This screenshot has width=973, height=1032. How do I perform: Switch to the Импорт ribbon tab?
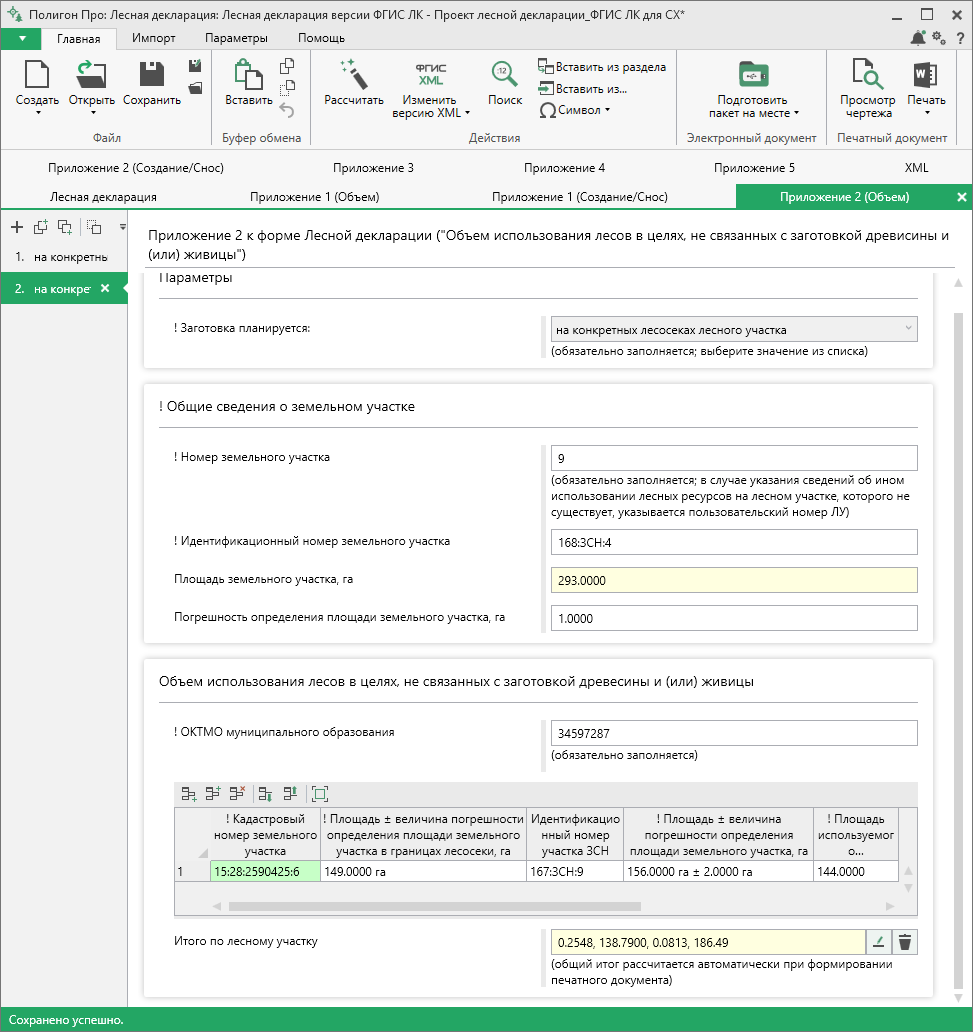point(153,38)
